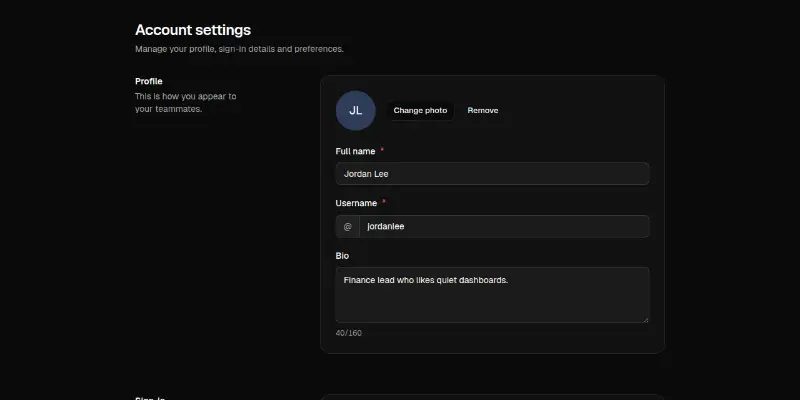
Task: Click the Change photo button
Action: (x=420, y=111)
